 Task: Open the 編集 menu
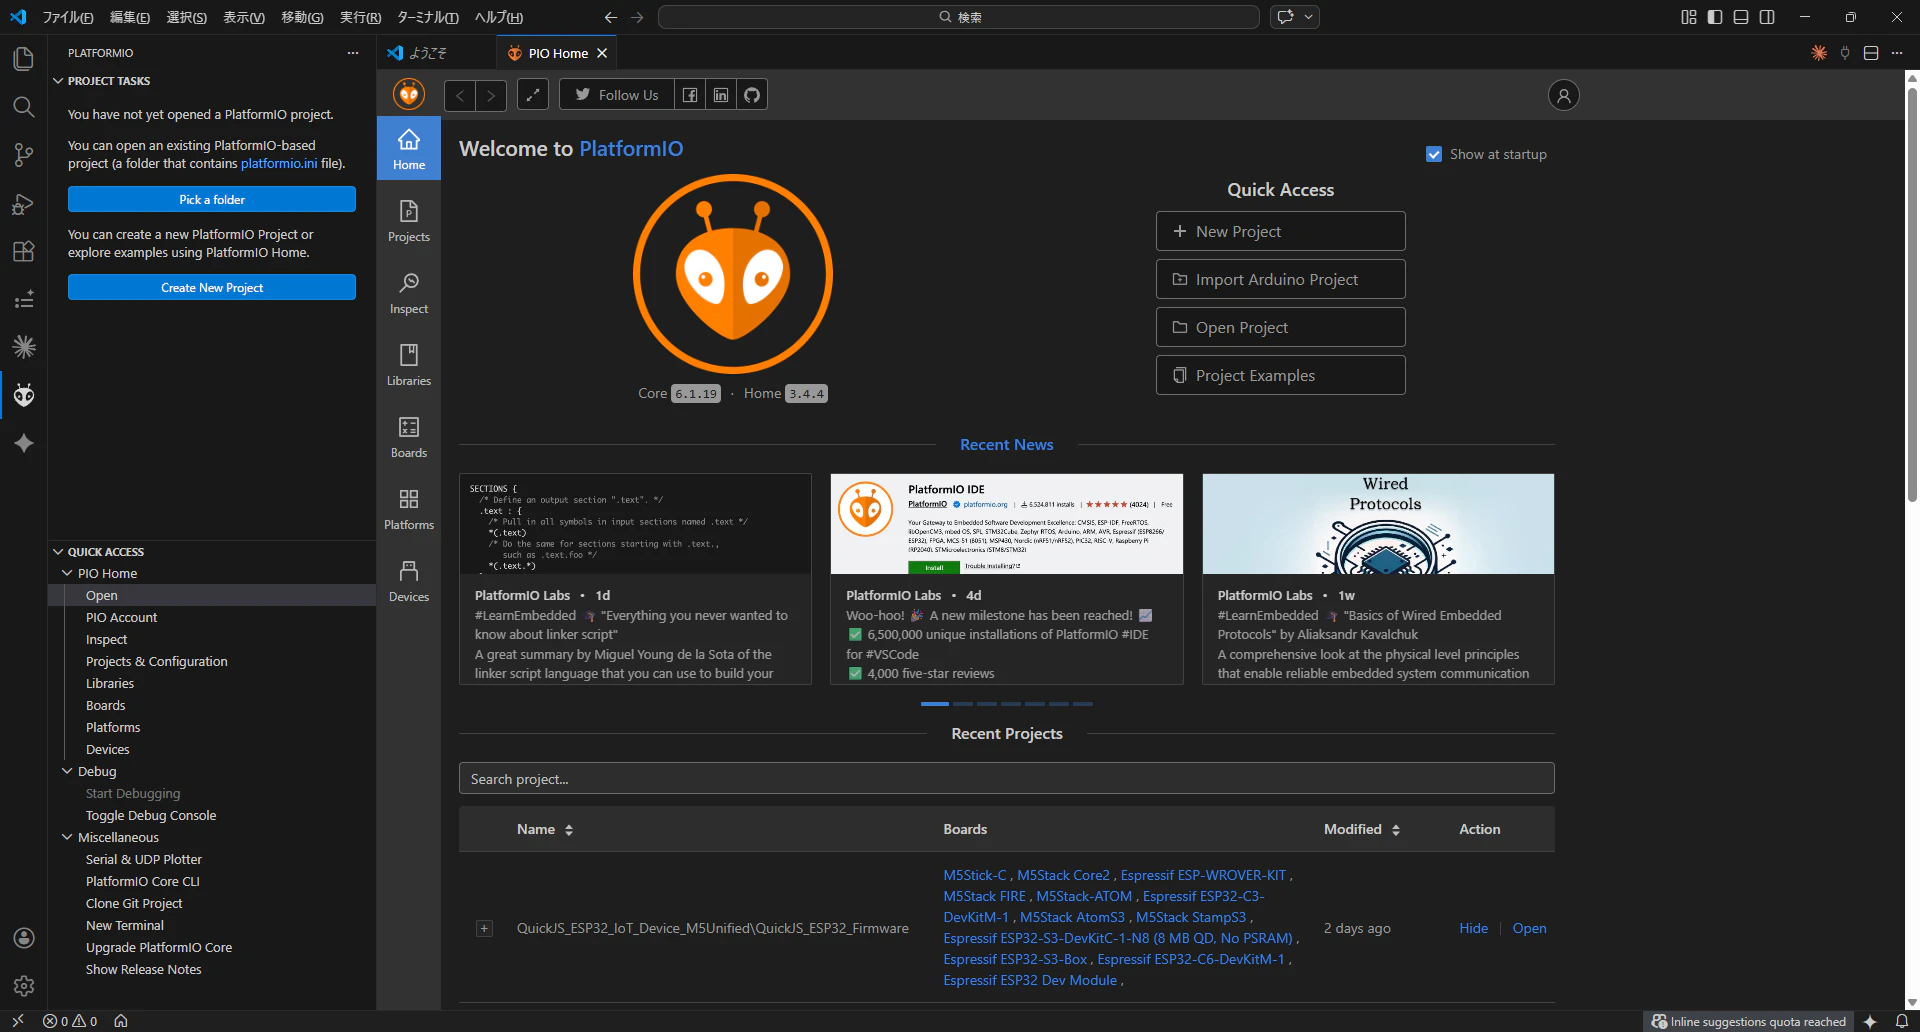(x=129, y=17)
